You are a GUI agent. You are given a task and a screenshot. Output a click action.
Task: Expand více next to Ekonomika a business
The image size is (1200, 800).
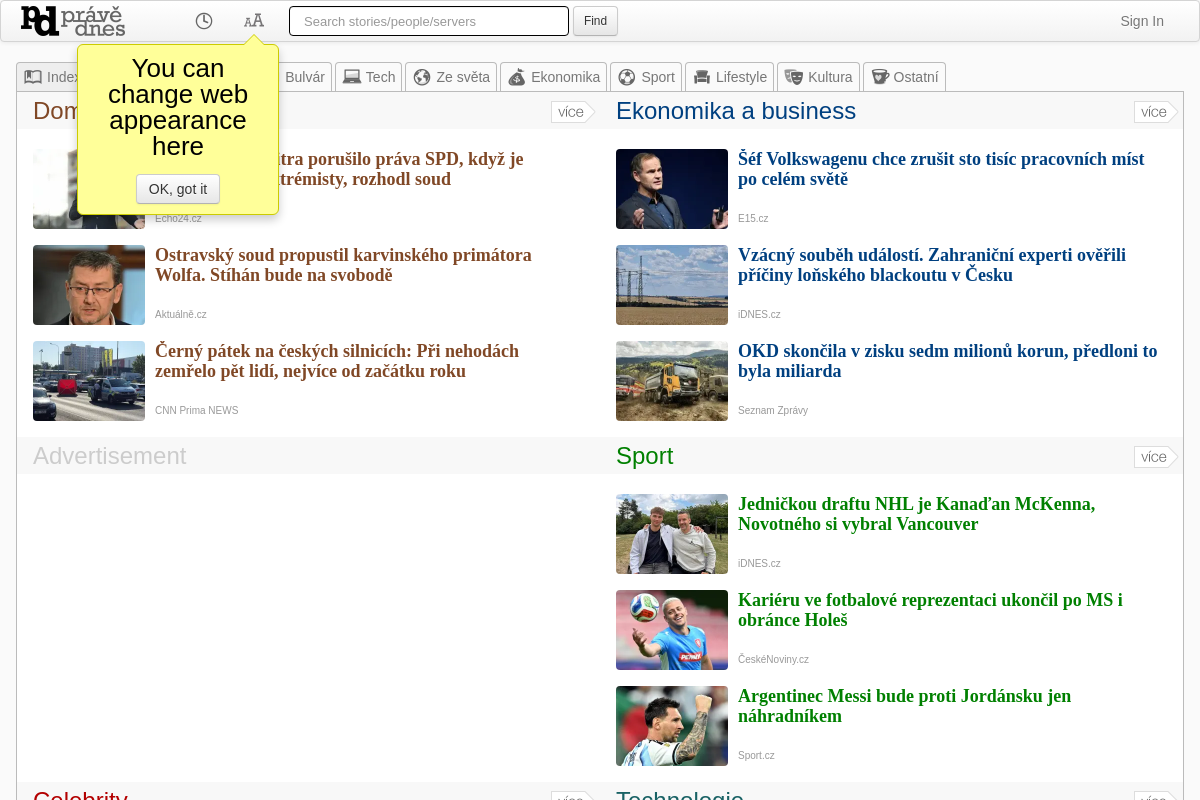point(1154,112)
